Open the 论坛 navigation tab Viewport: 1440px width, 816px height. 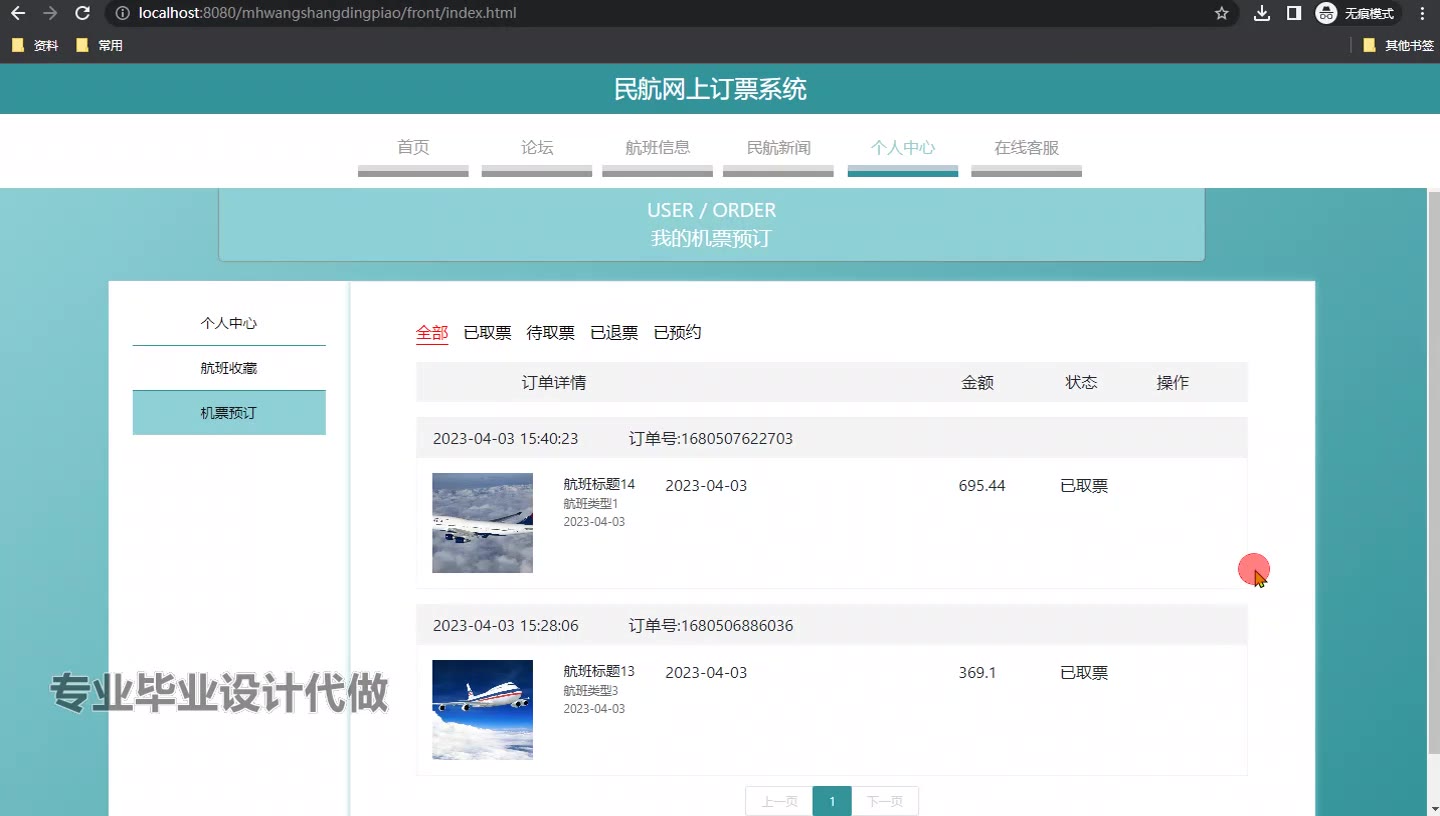tap(537, 148)
